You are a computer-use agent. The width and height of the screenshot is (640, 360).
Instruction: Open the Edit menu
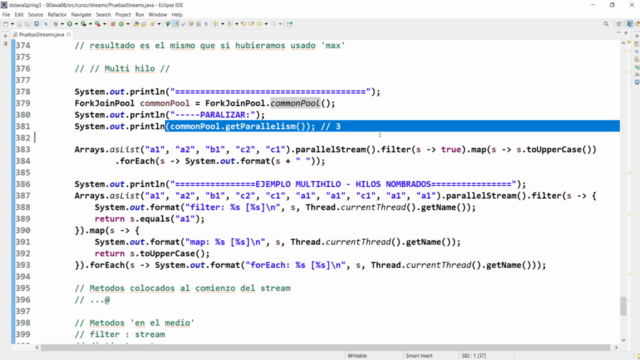pyautogui.click(x=19, y=15)
